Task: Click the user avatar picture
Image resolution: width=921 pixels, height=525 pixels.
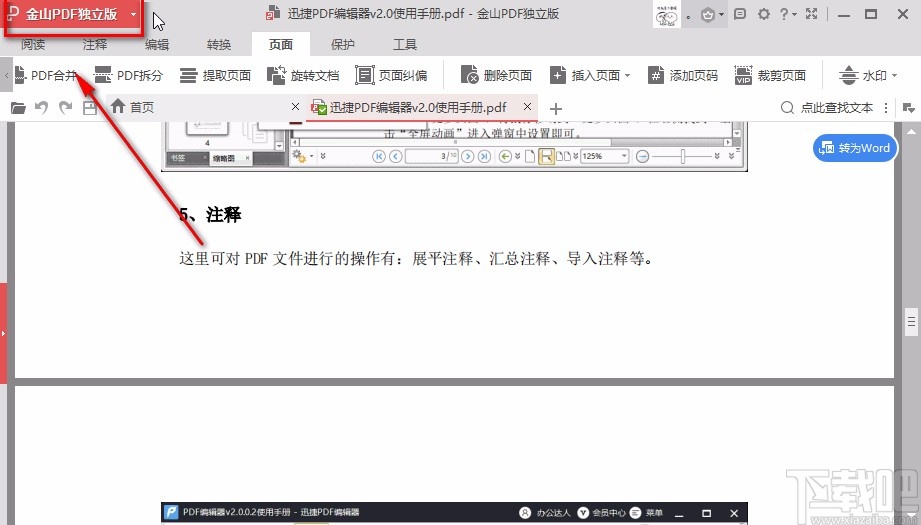Action: [667, 14]
